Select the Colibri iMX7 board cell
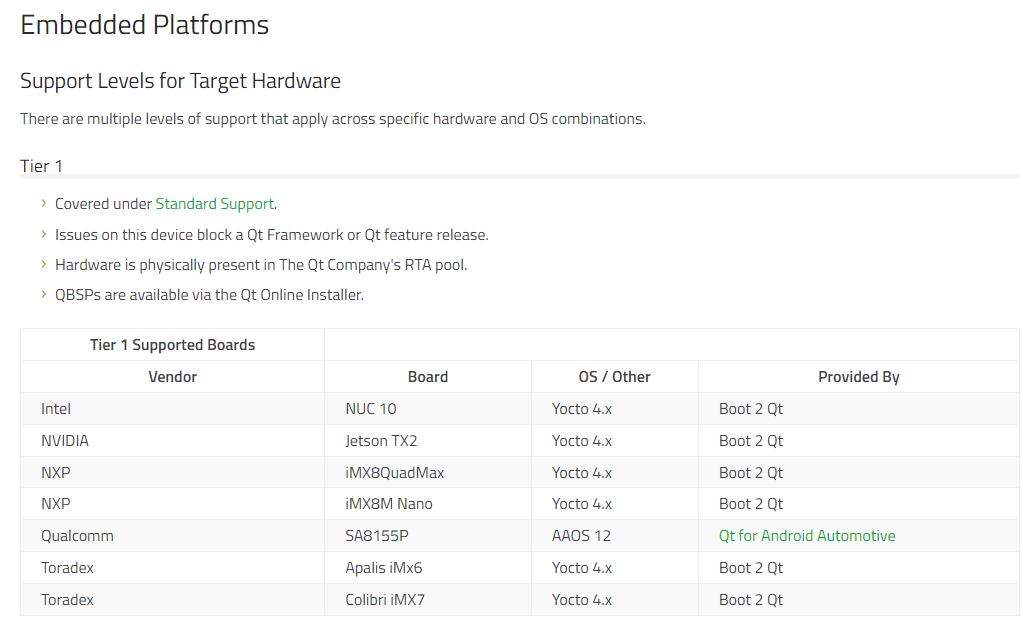 [x=427, y=600]
